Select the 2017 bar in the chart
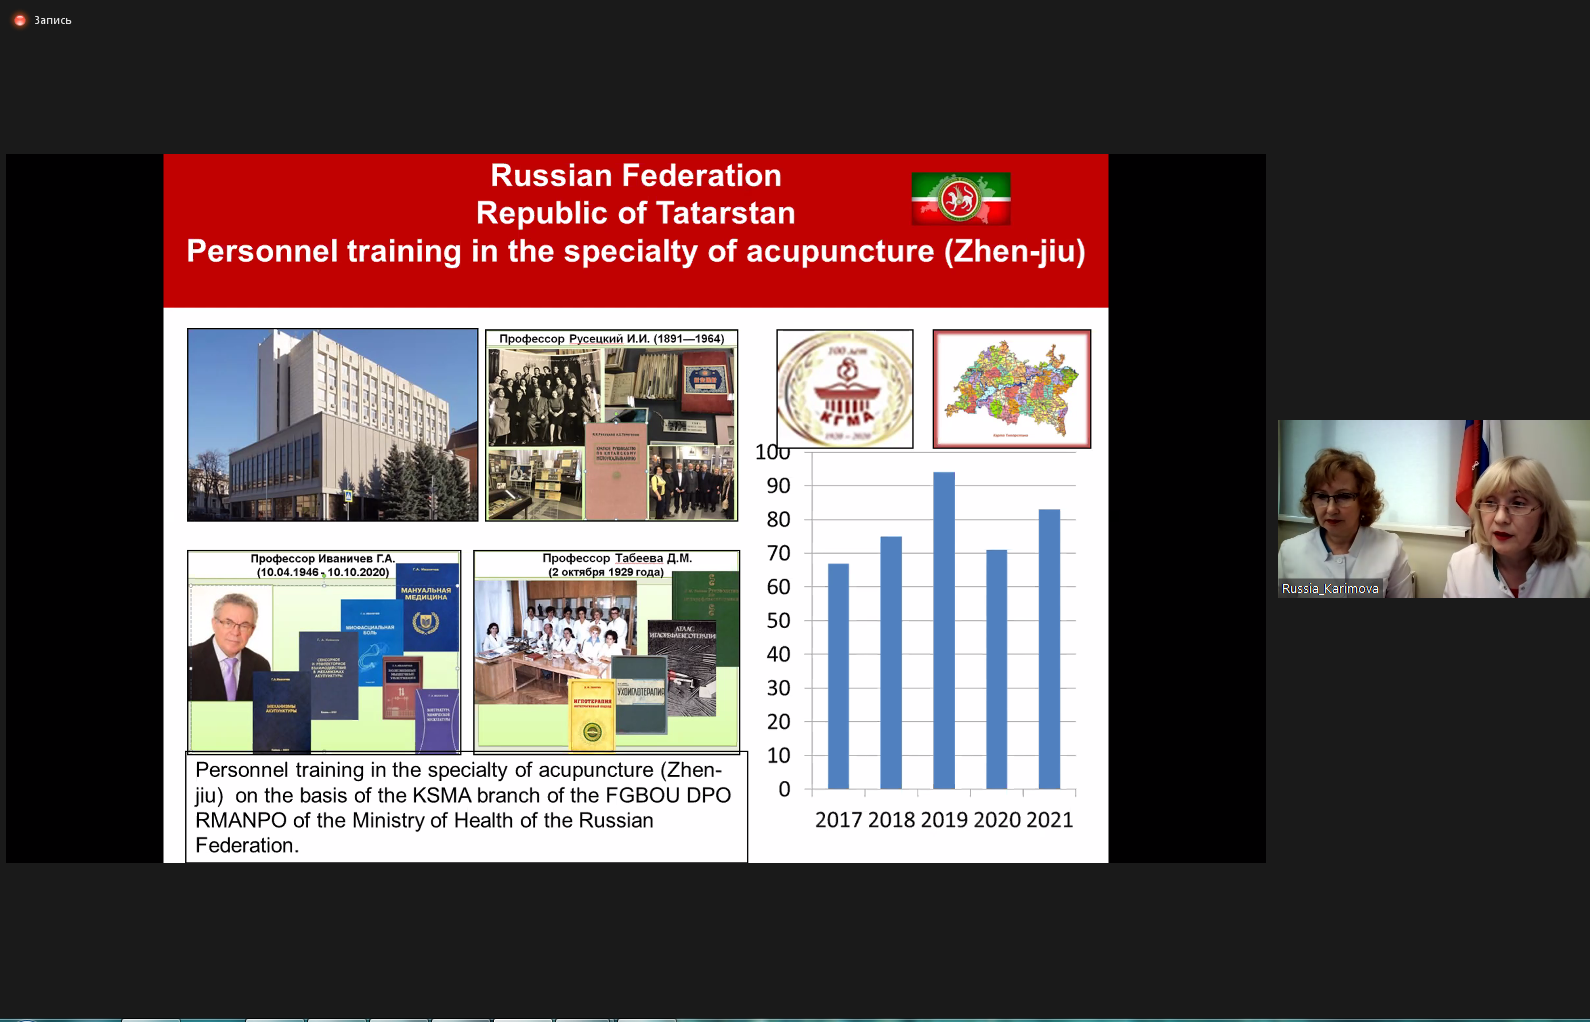The image size is (1590, 1022). [x=838, y=676]
